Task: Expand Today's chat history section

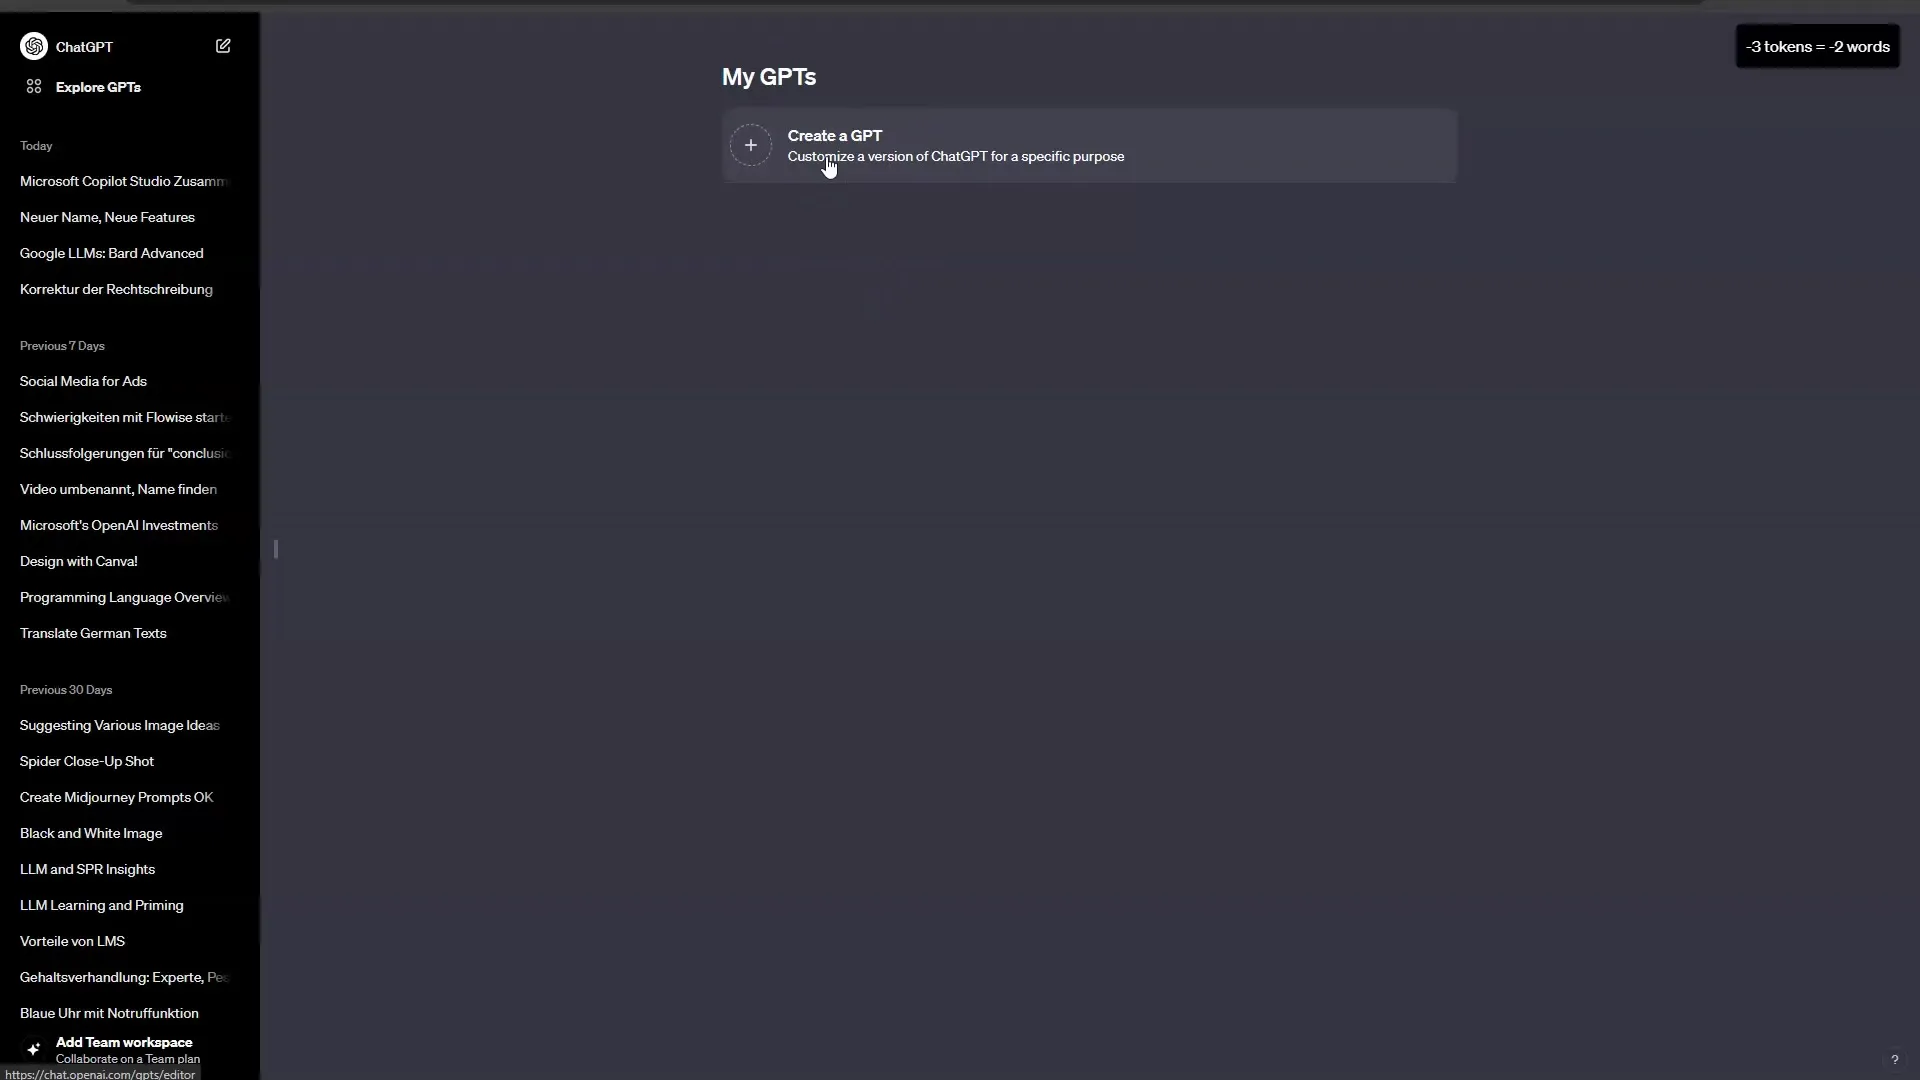Action: [36, 145]
